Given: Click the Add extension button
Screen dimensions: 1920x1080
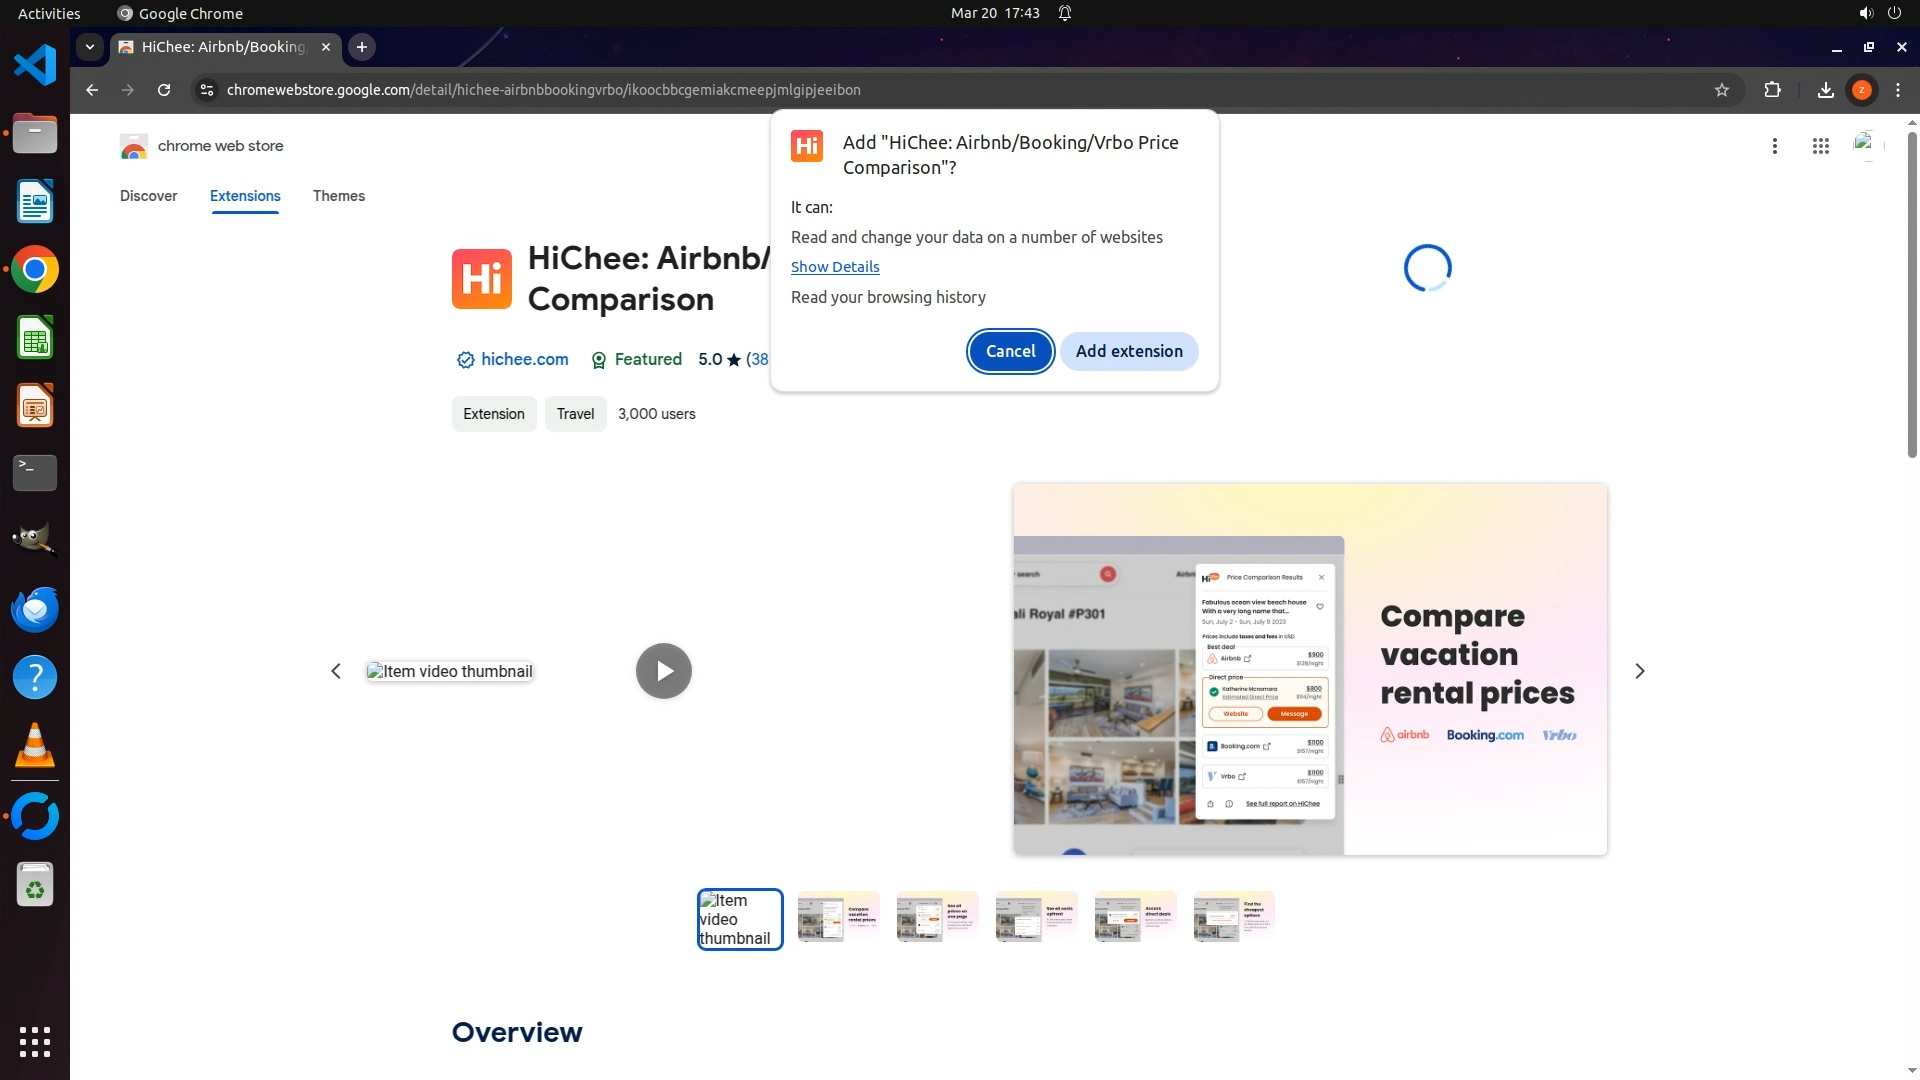Looking at the screenshot, I should [1129, 351].
